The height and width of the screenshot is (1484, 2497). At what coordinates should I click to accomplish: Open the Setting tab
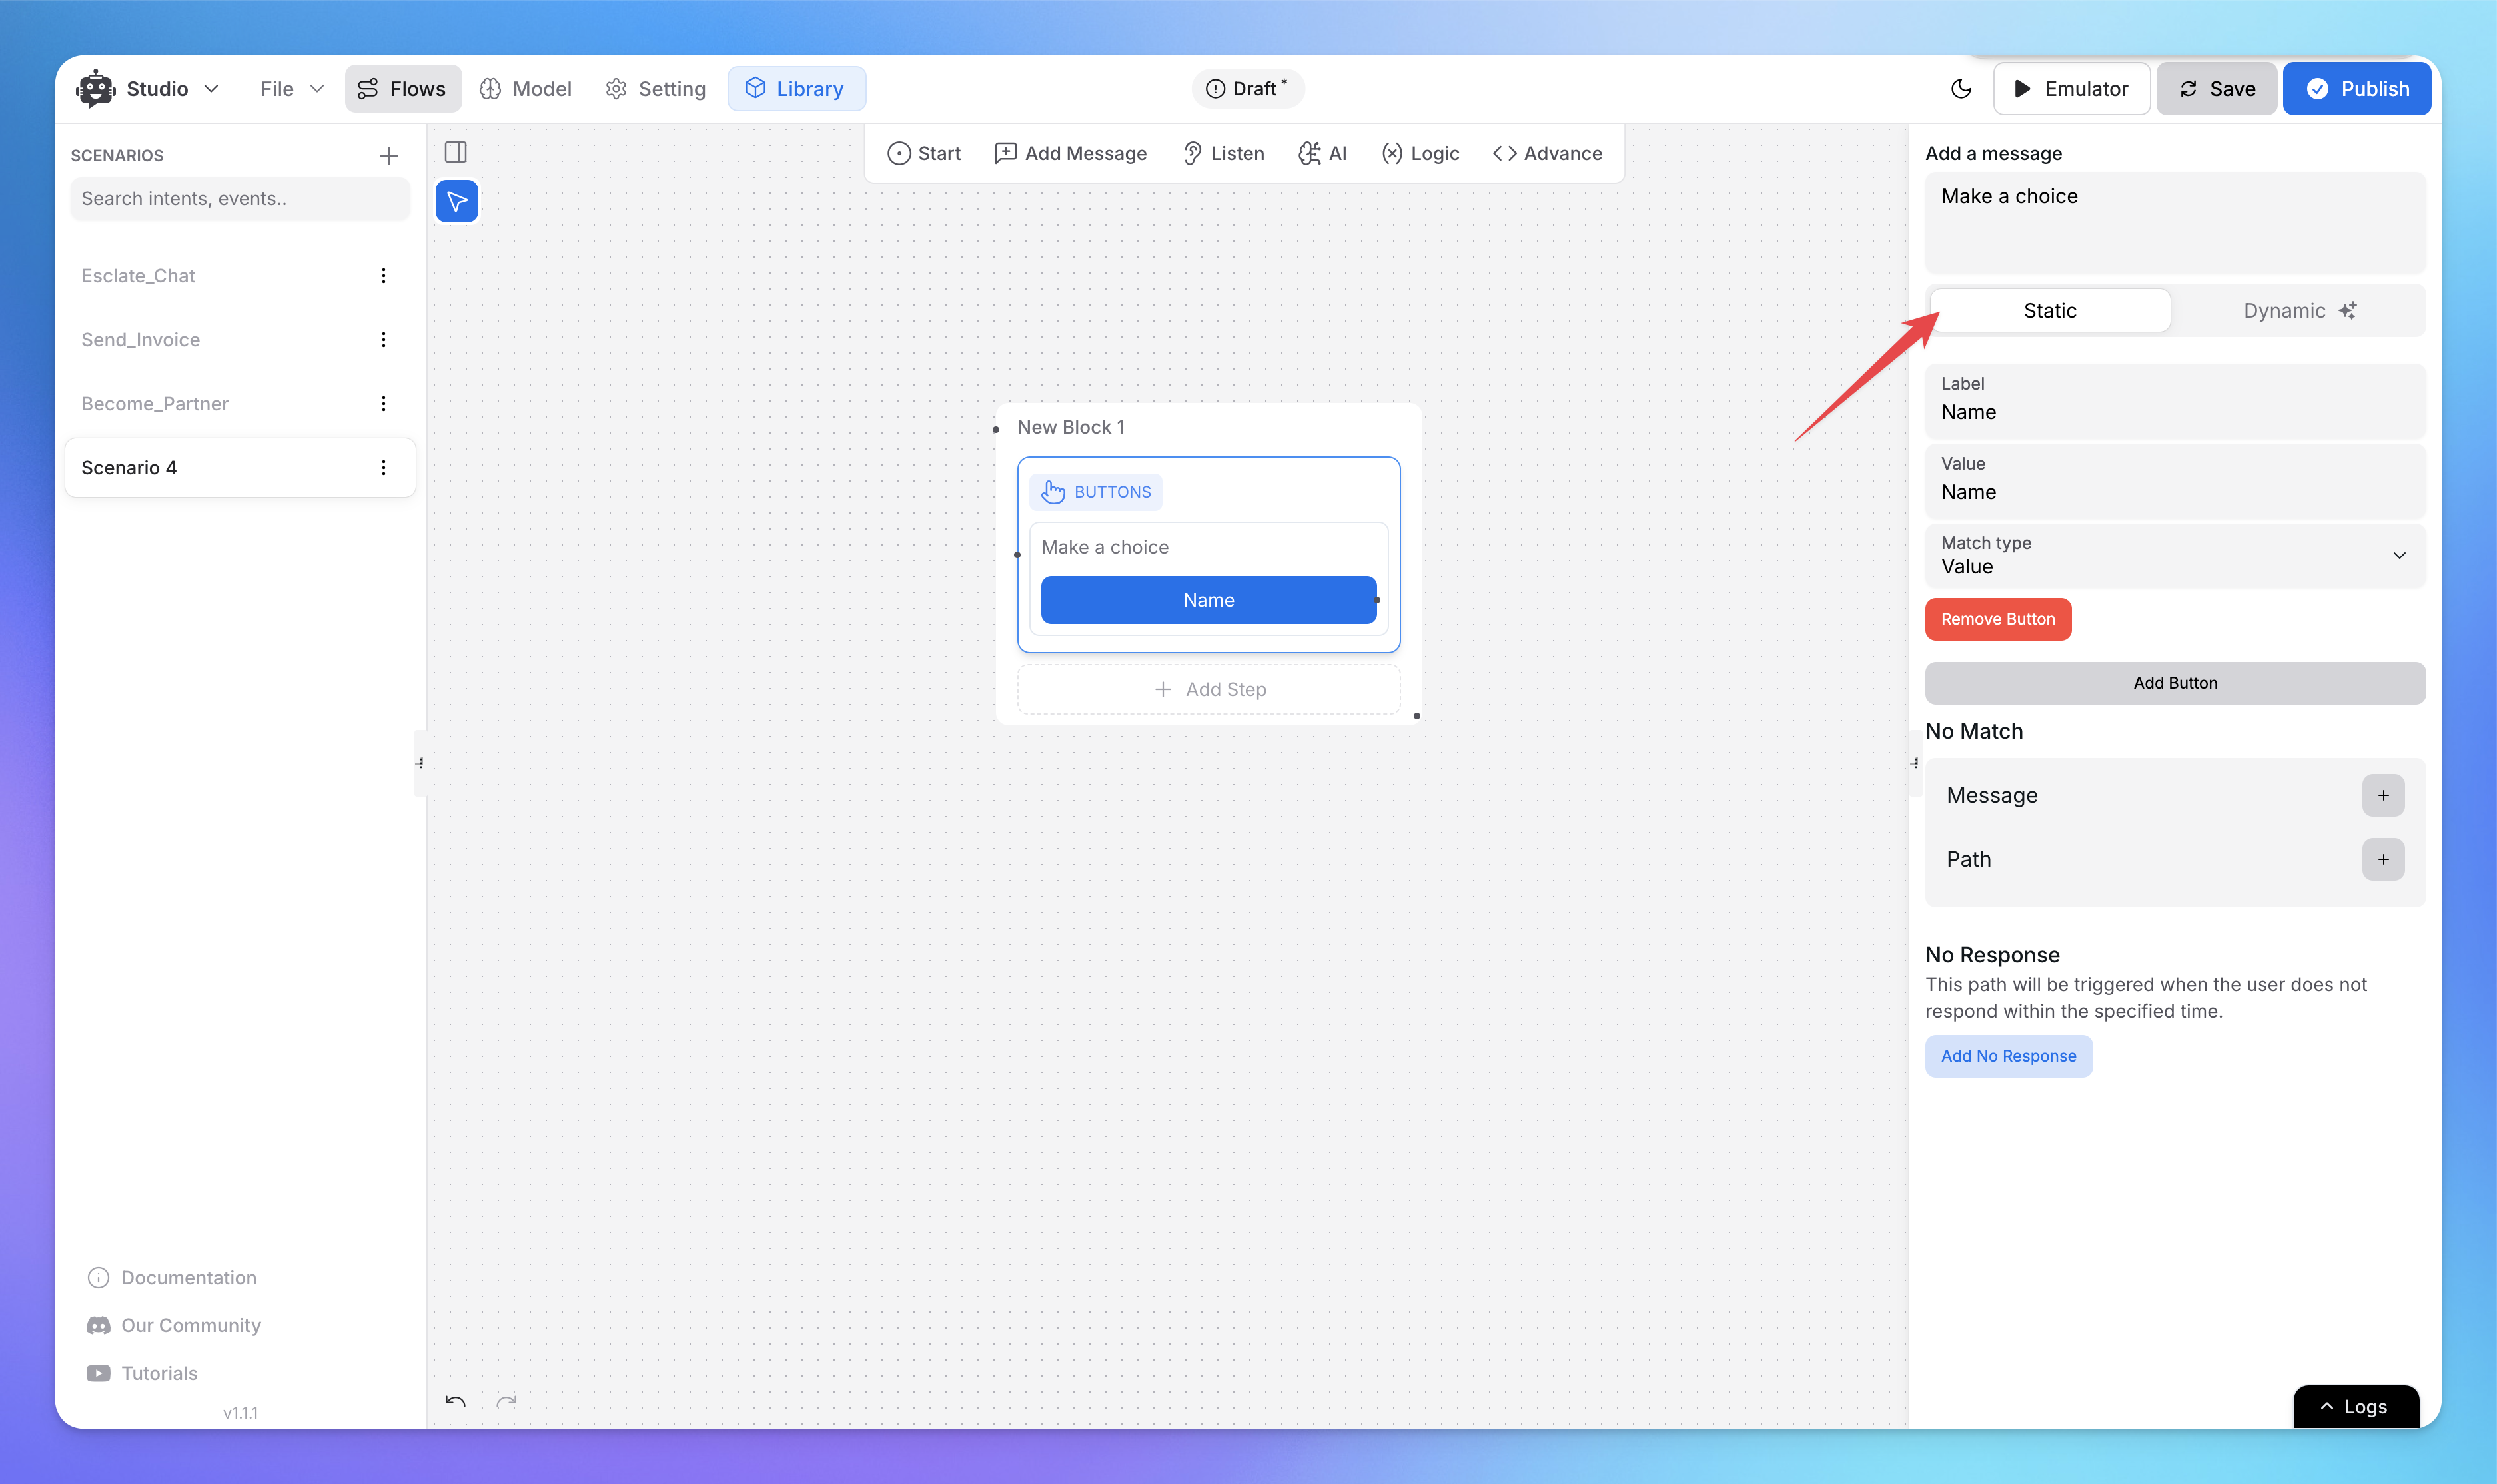pos(656,89)
